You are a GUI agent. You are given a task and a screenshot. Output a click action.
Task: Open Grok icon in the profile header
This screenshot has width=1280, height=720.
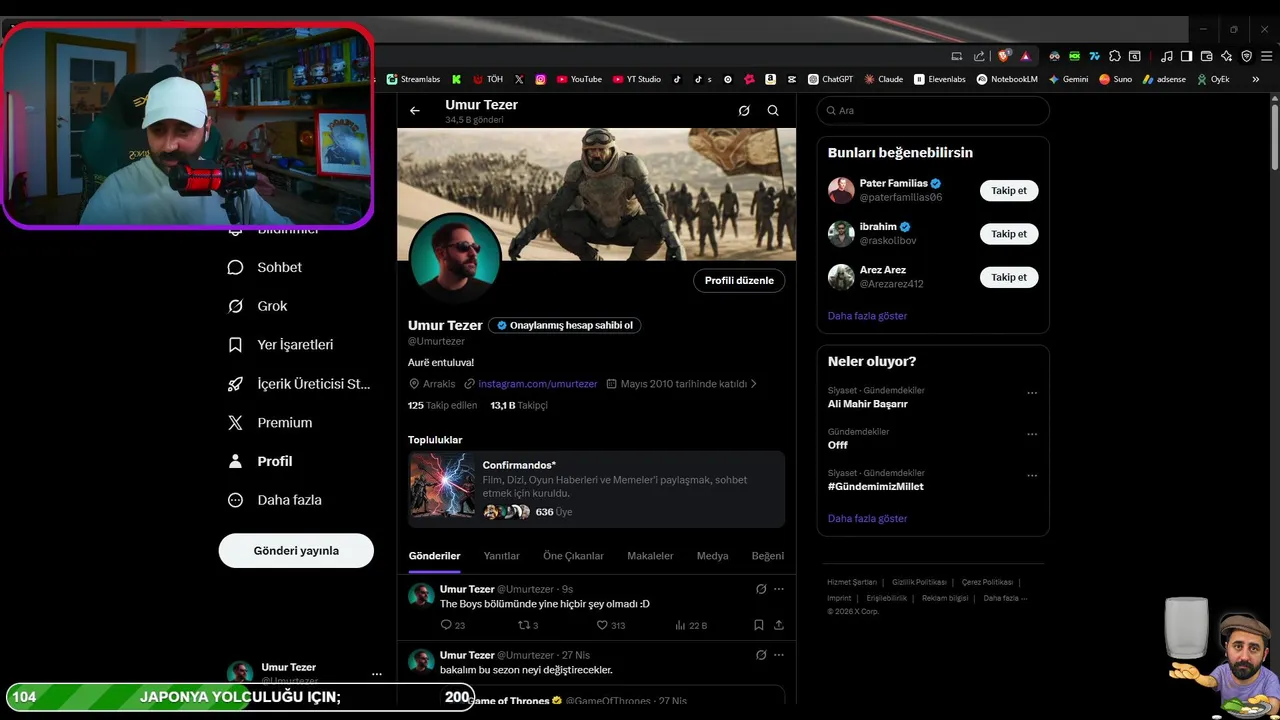click(x=744, y=111)
